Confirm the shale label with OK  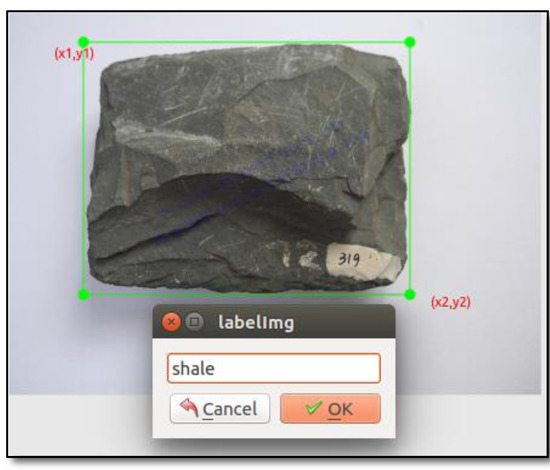tap(330, 409)
